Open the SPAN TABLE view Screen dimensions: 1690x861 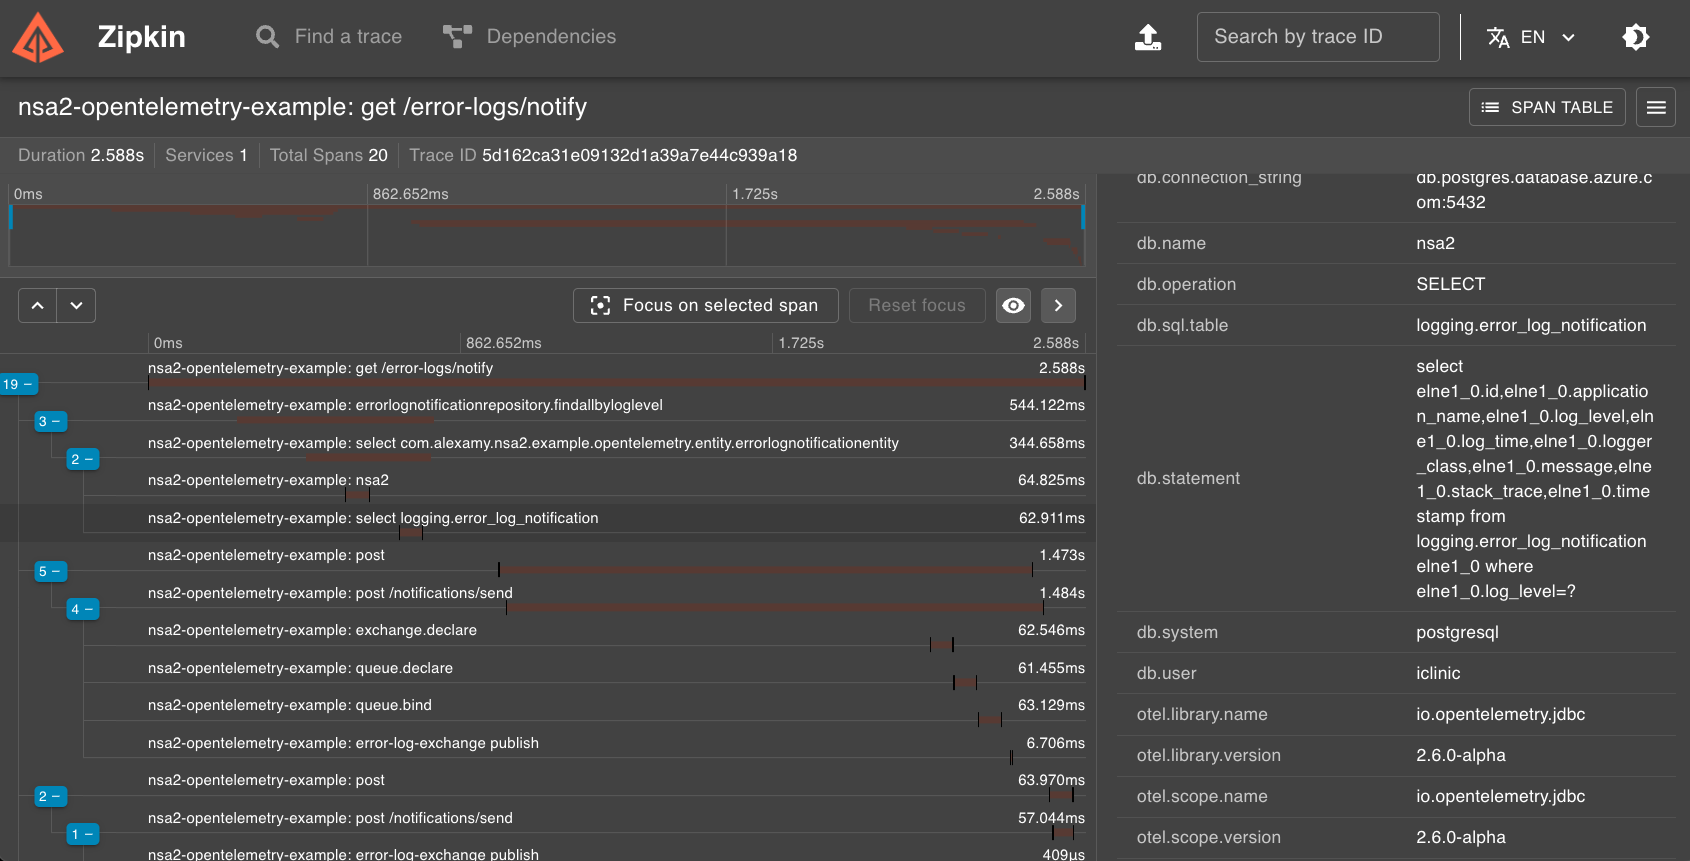tap(1547, 107)
